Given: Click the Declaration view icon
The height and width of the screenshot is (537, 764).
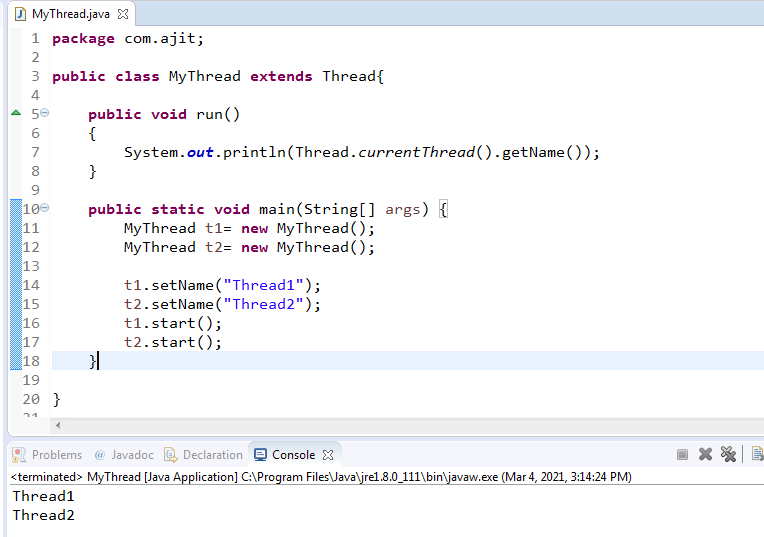Looking at the screenshot, I should click(x=170, y=455).
